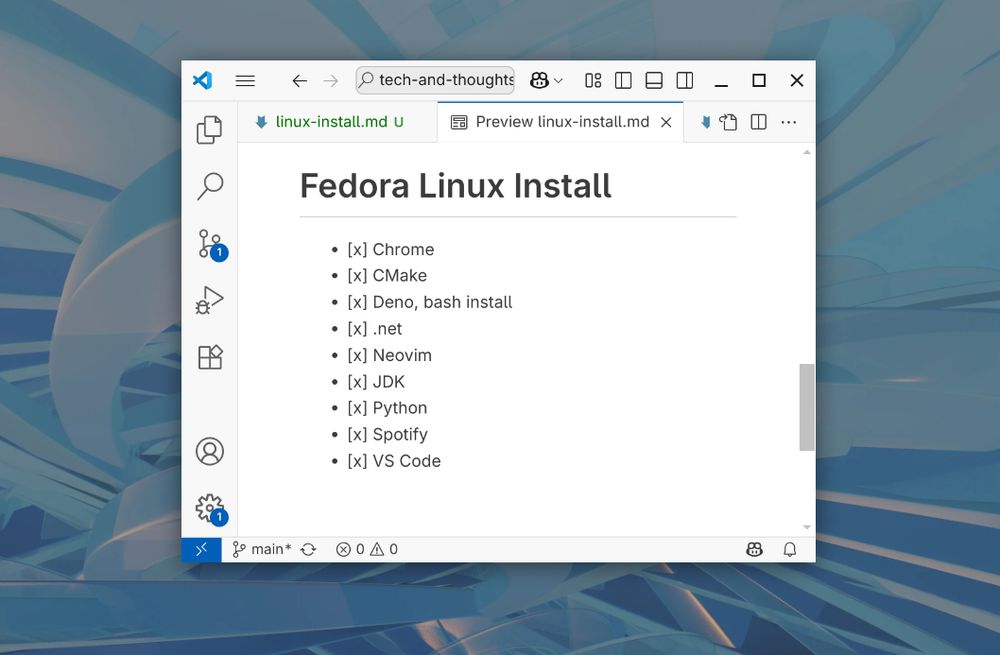1000x655 pixels.
Task: Open the Source Control view
Action: (x=209, y=243)
